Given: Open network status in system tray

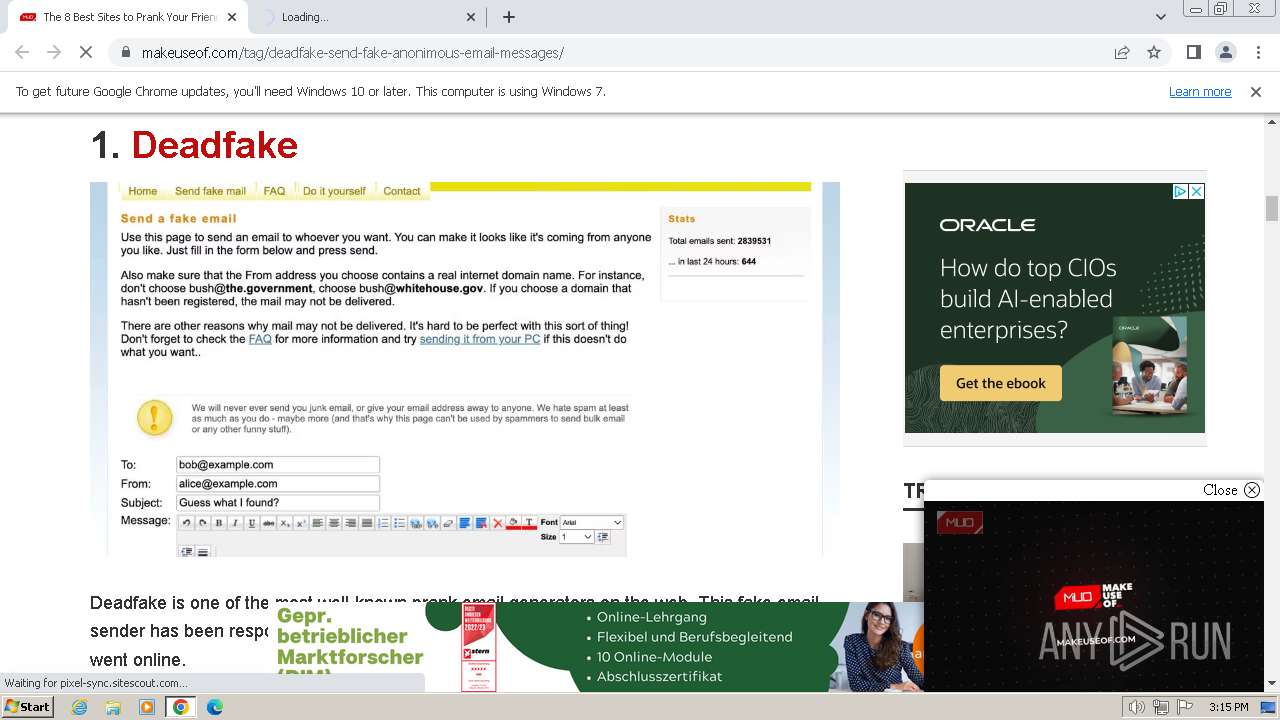Looking at the screenshot, I should pyautogui.click(x=1161, y=707).
